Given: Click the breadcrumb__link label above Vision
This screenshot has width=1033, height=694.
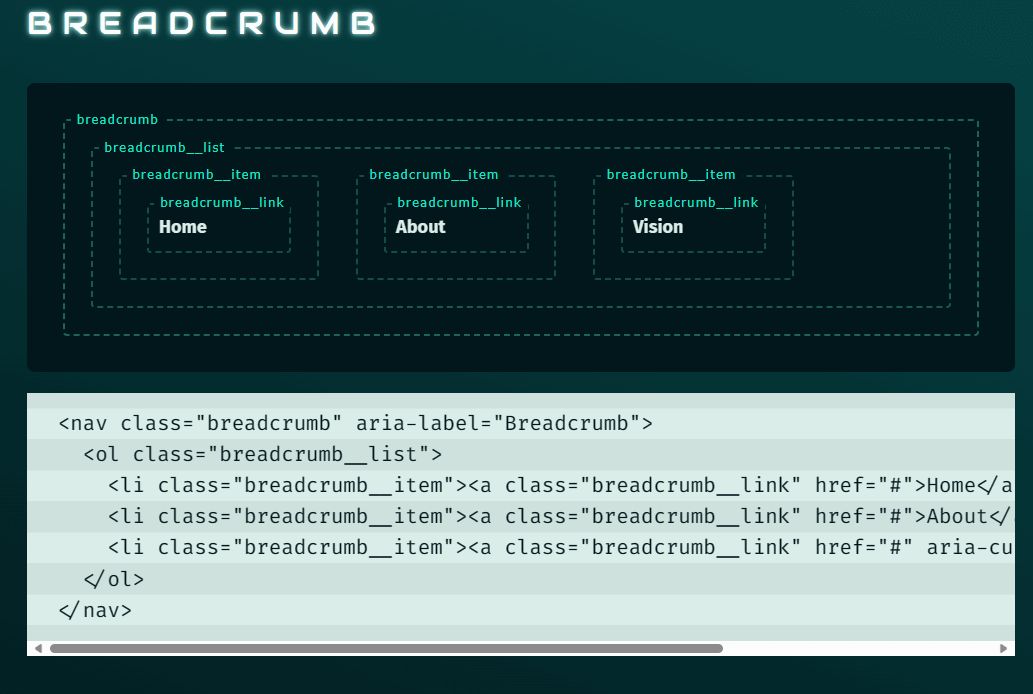Looking at the screenshot, I should tap(696, 203).
